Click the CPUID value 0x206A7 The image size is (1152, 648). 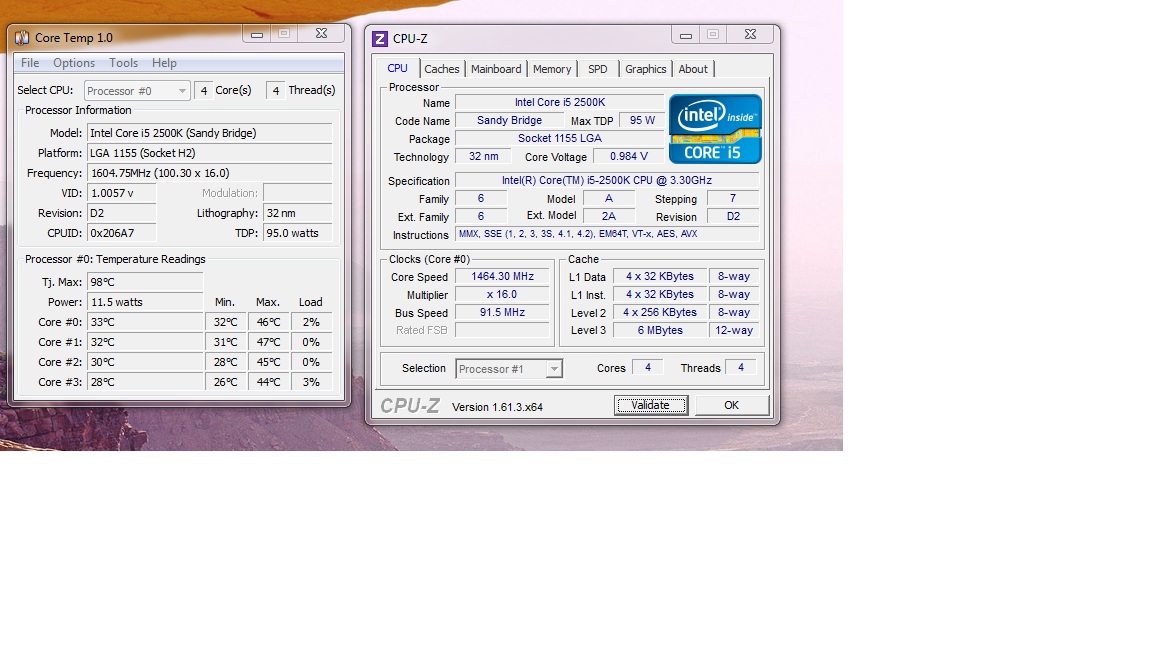[121, 233]
